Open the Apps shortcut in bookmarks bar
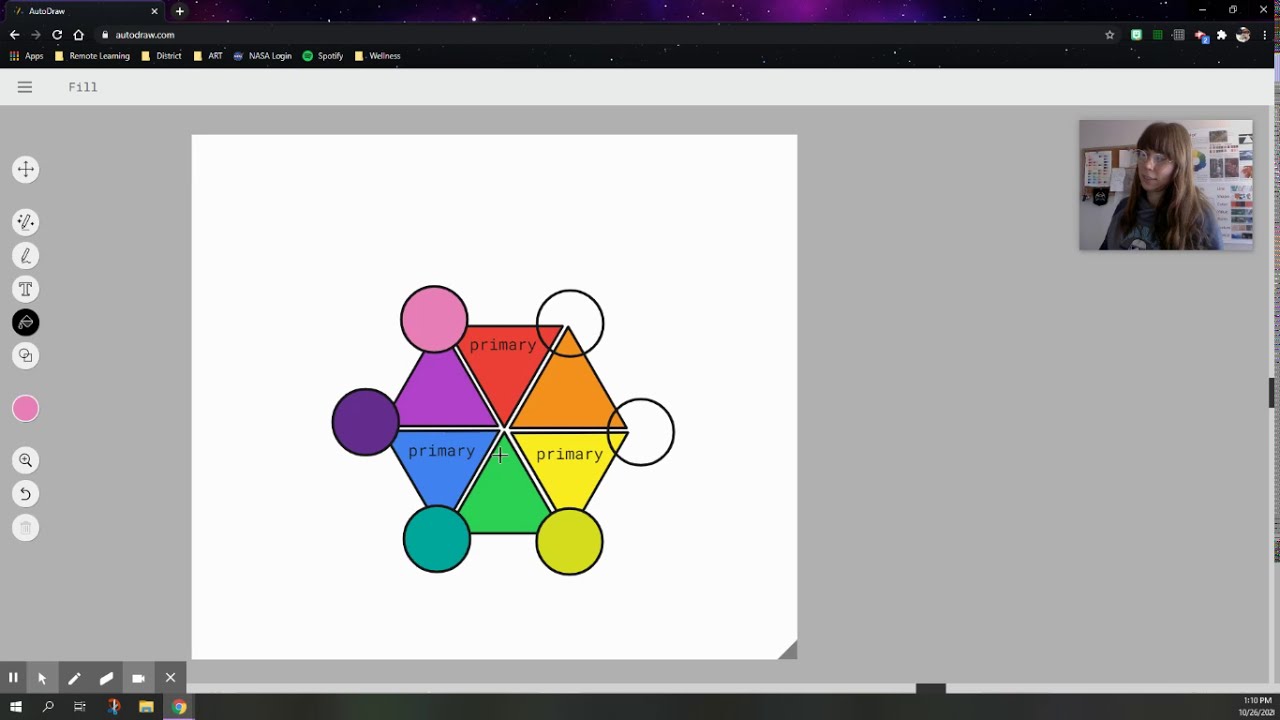 click(27, 56)
